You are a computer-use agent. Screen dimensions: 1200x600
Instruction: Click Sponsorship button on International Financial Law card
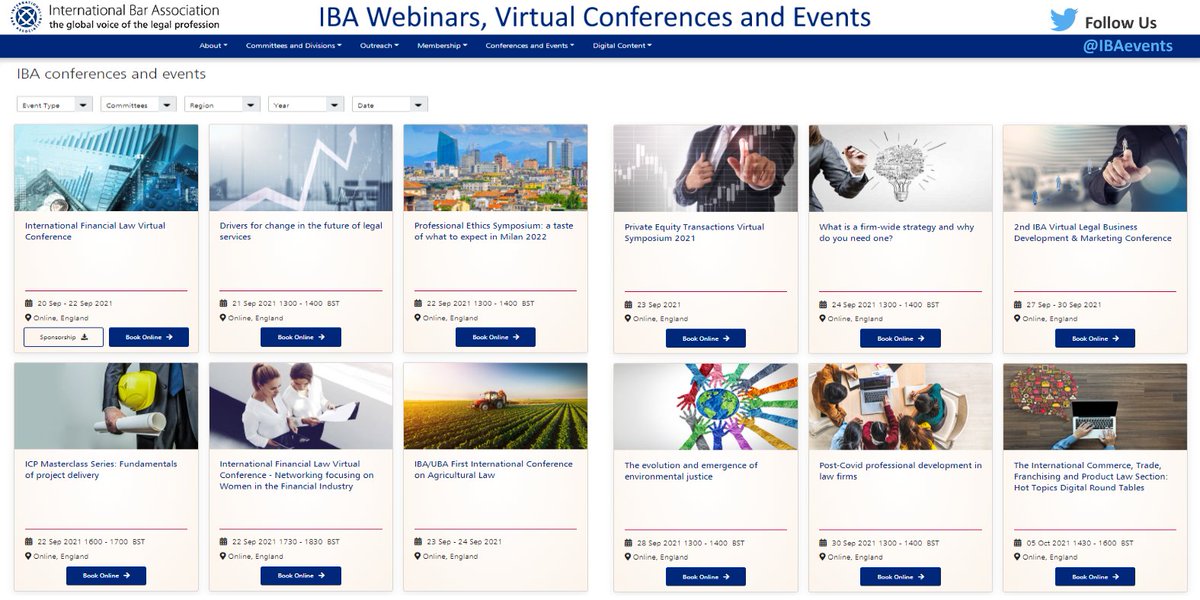(x=63, y=337)
